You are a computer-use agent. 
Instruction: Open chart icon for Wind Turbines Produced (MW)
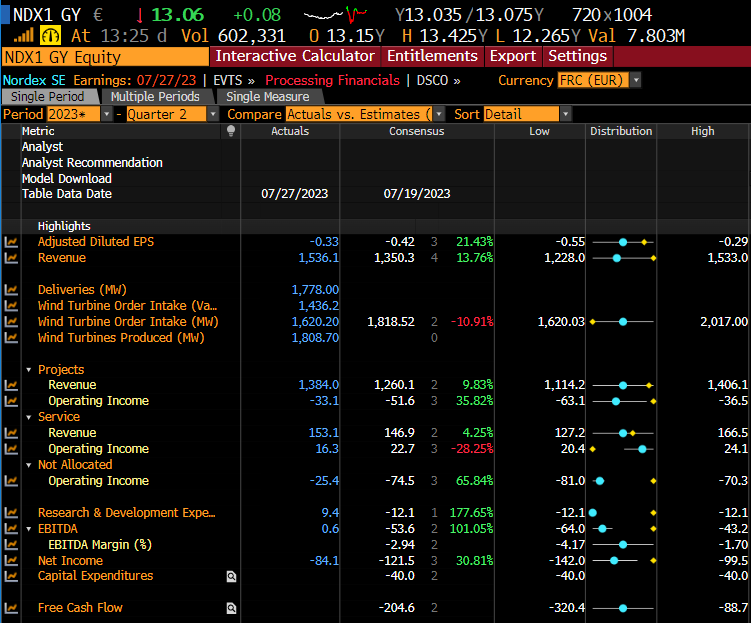[x=11, y=338]
